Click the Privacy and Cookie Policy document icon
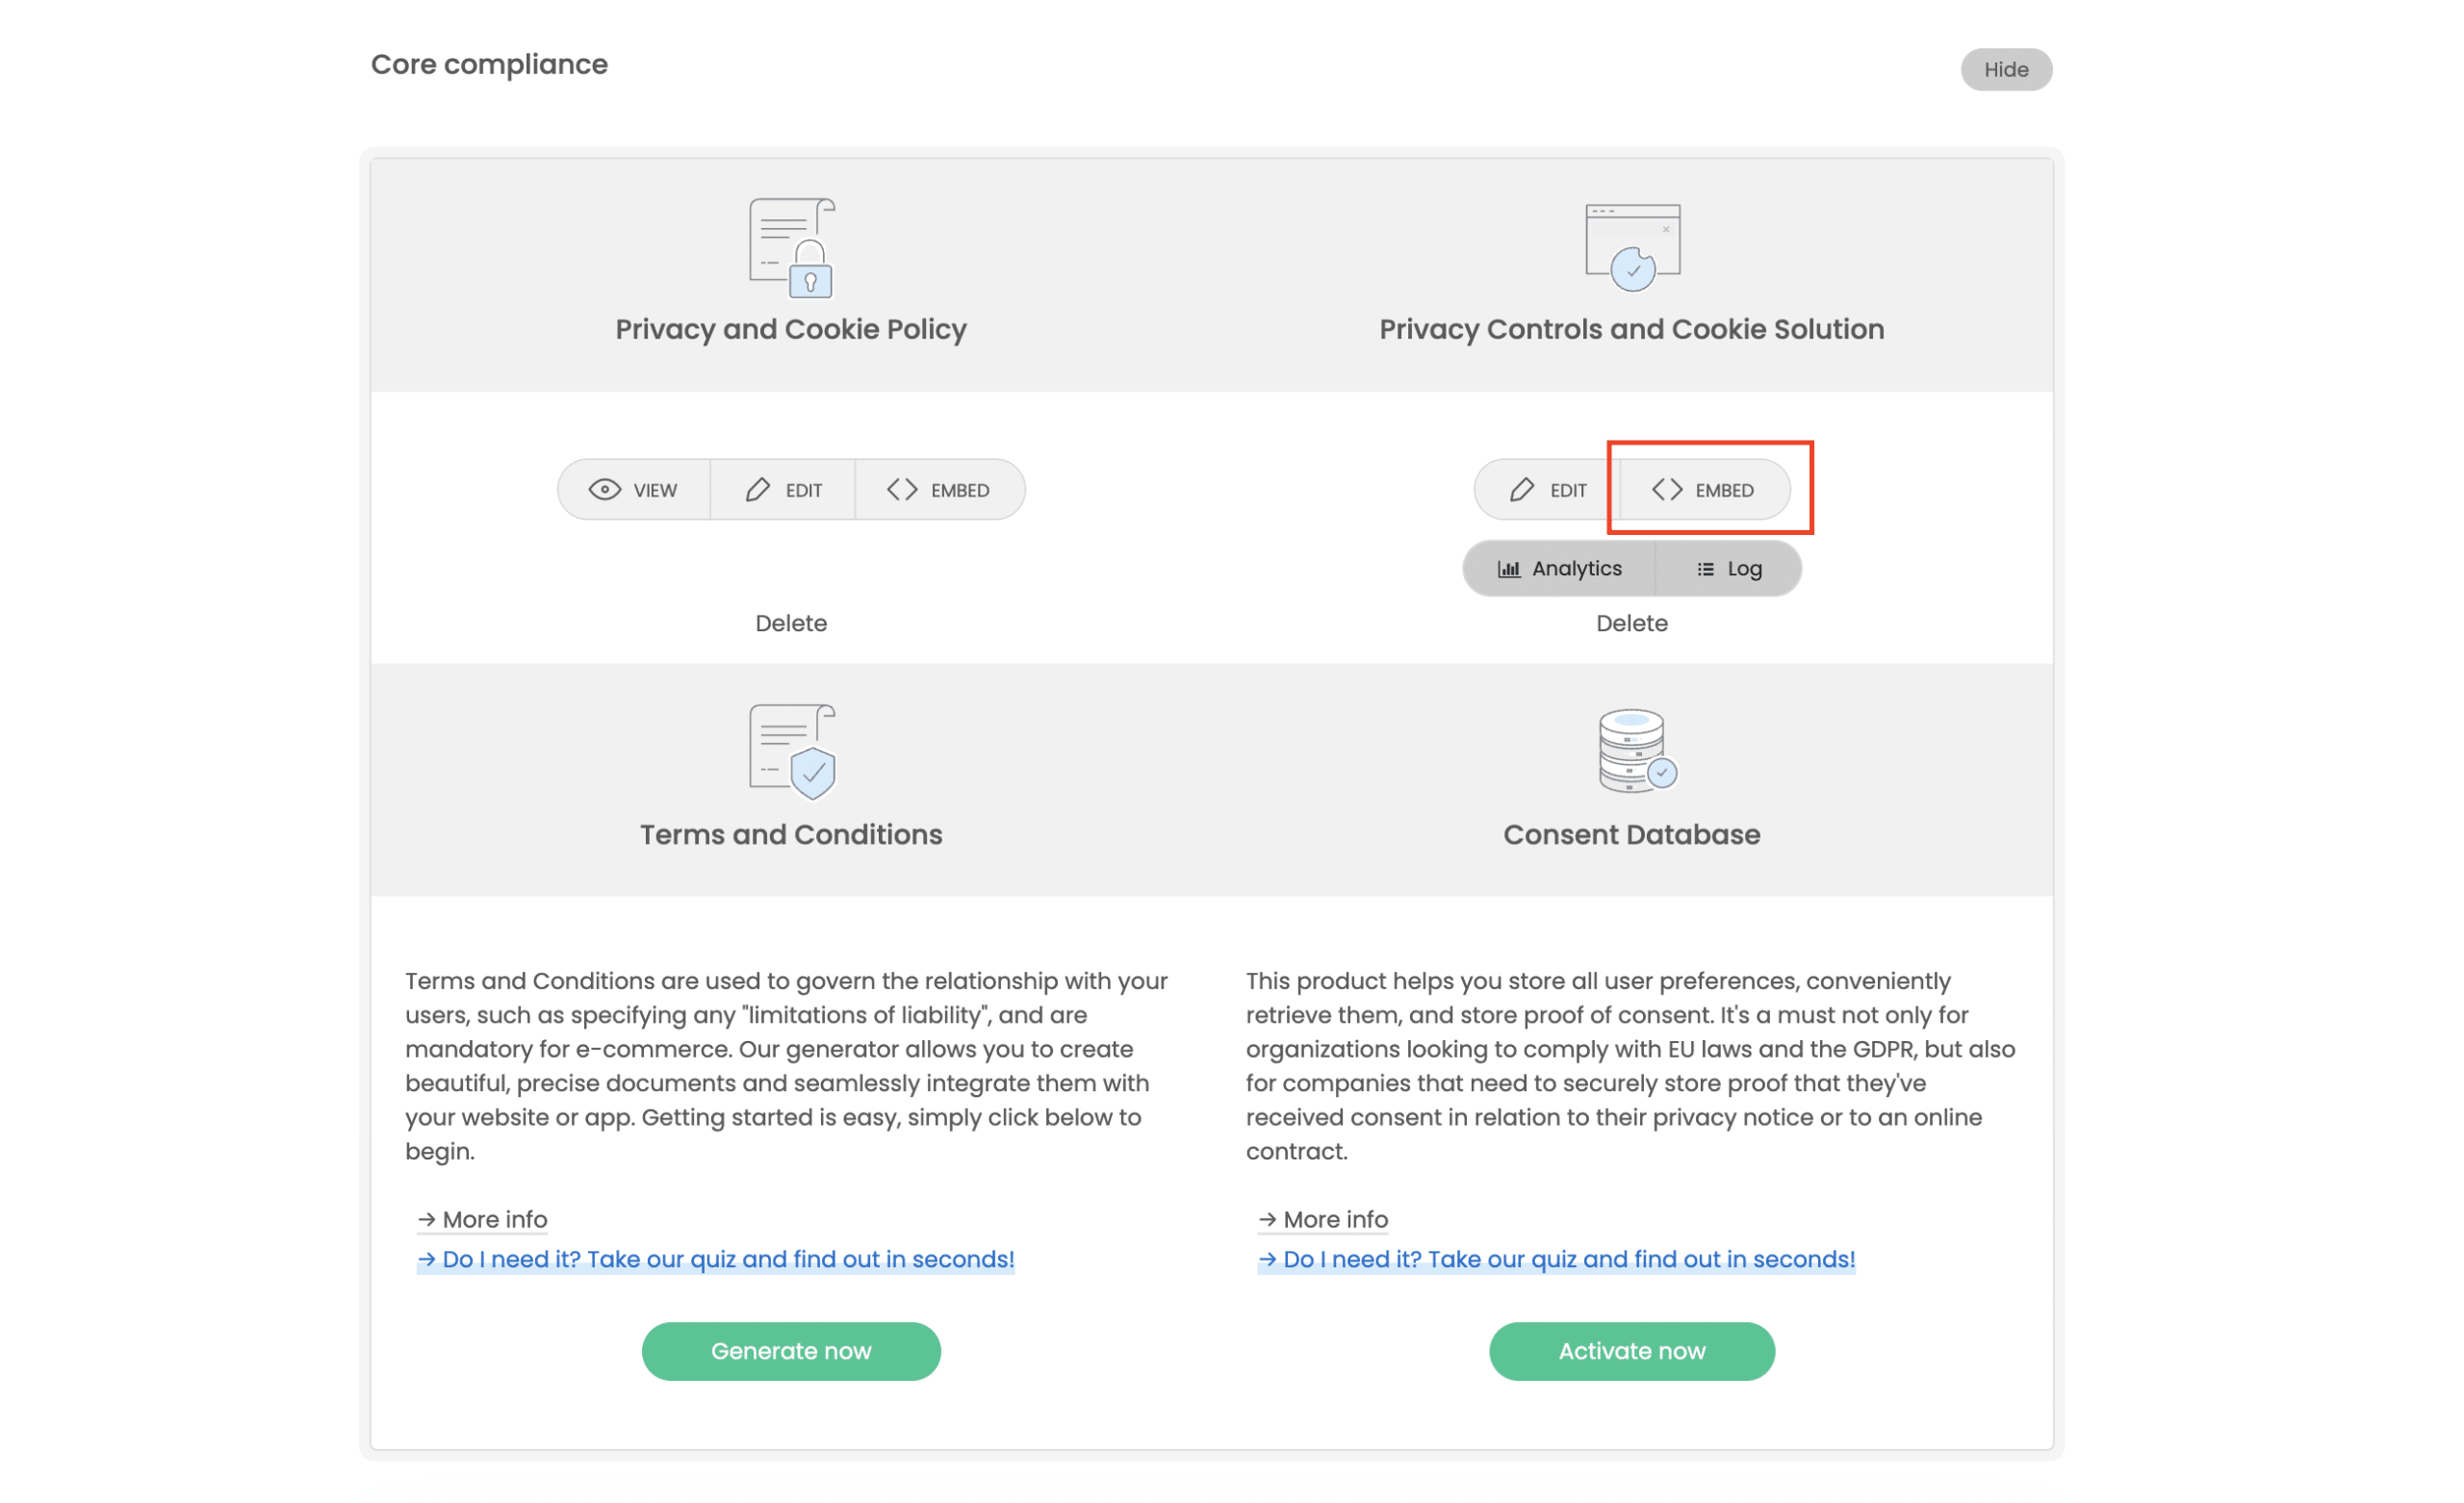Image resolution: width=2464 pixels, height=1503 pixels. tap(790, 248)
